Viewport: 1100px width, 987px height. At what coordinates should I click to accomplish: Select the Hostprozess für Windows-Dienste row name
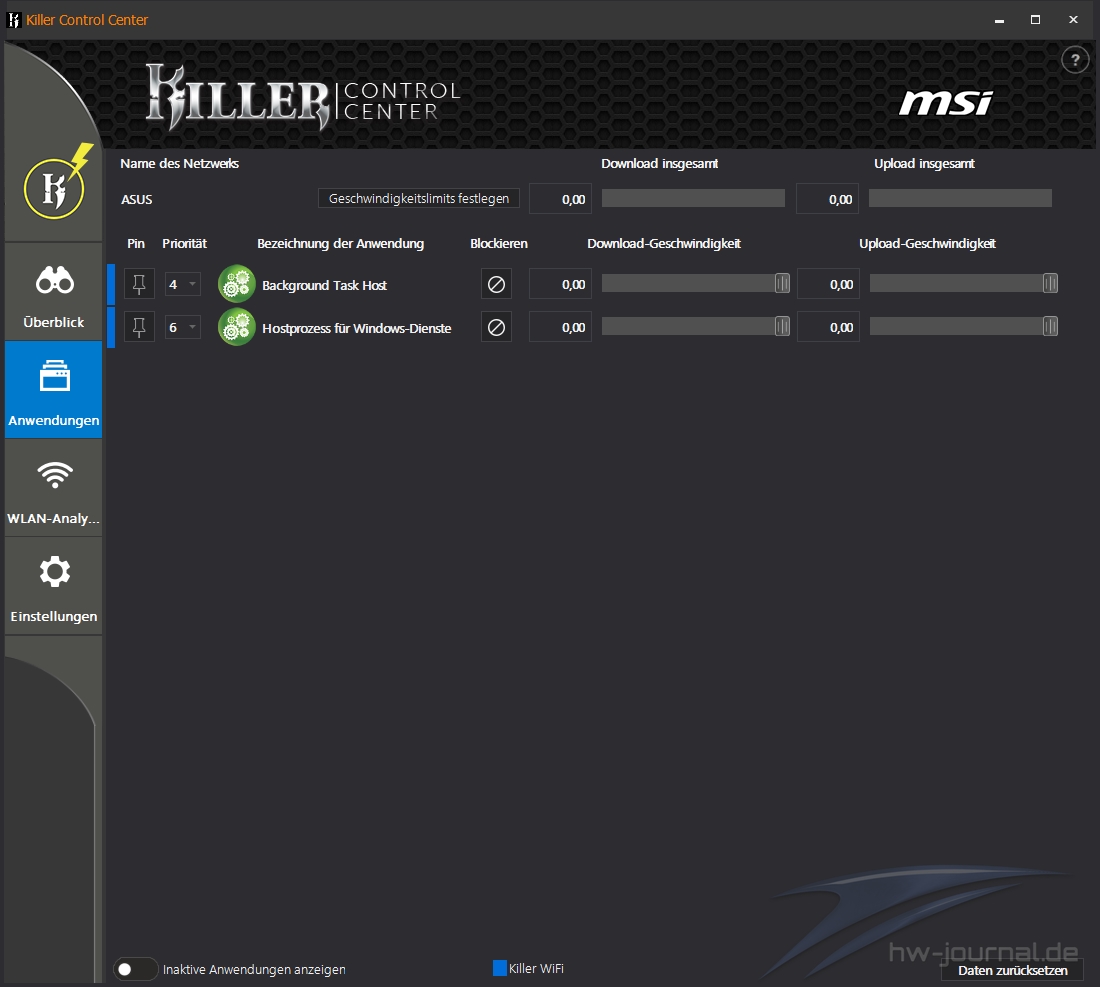point(356,328)
